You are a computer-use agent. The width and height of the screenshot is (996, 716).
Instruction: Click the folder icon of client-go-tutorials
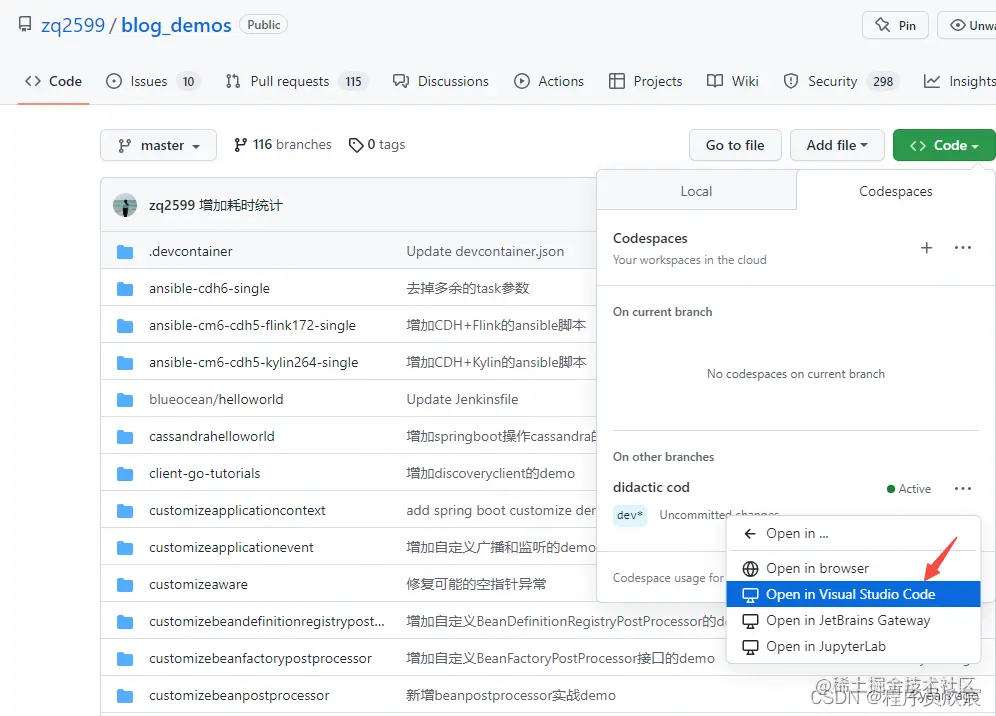[125, 474]
